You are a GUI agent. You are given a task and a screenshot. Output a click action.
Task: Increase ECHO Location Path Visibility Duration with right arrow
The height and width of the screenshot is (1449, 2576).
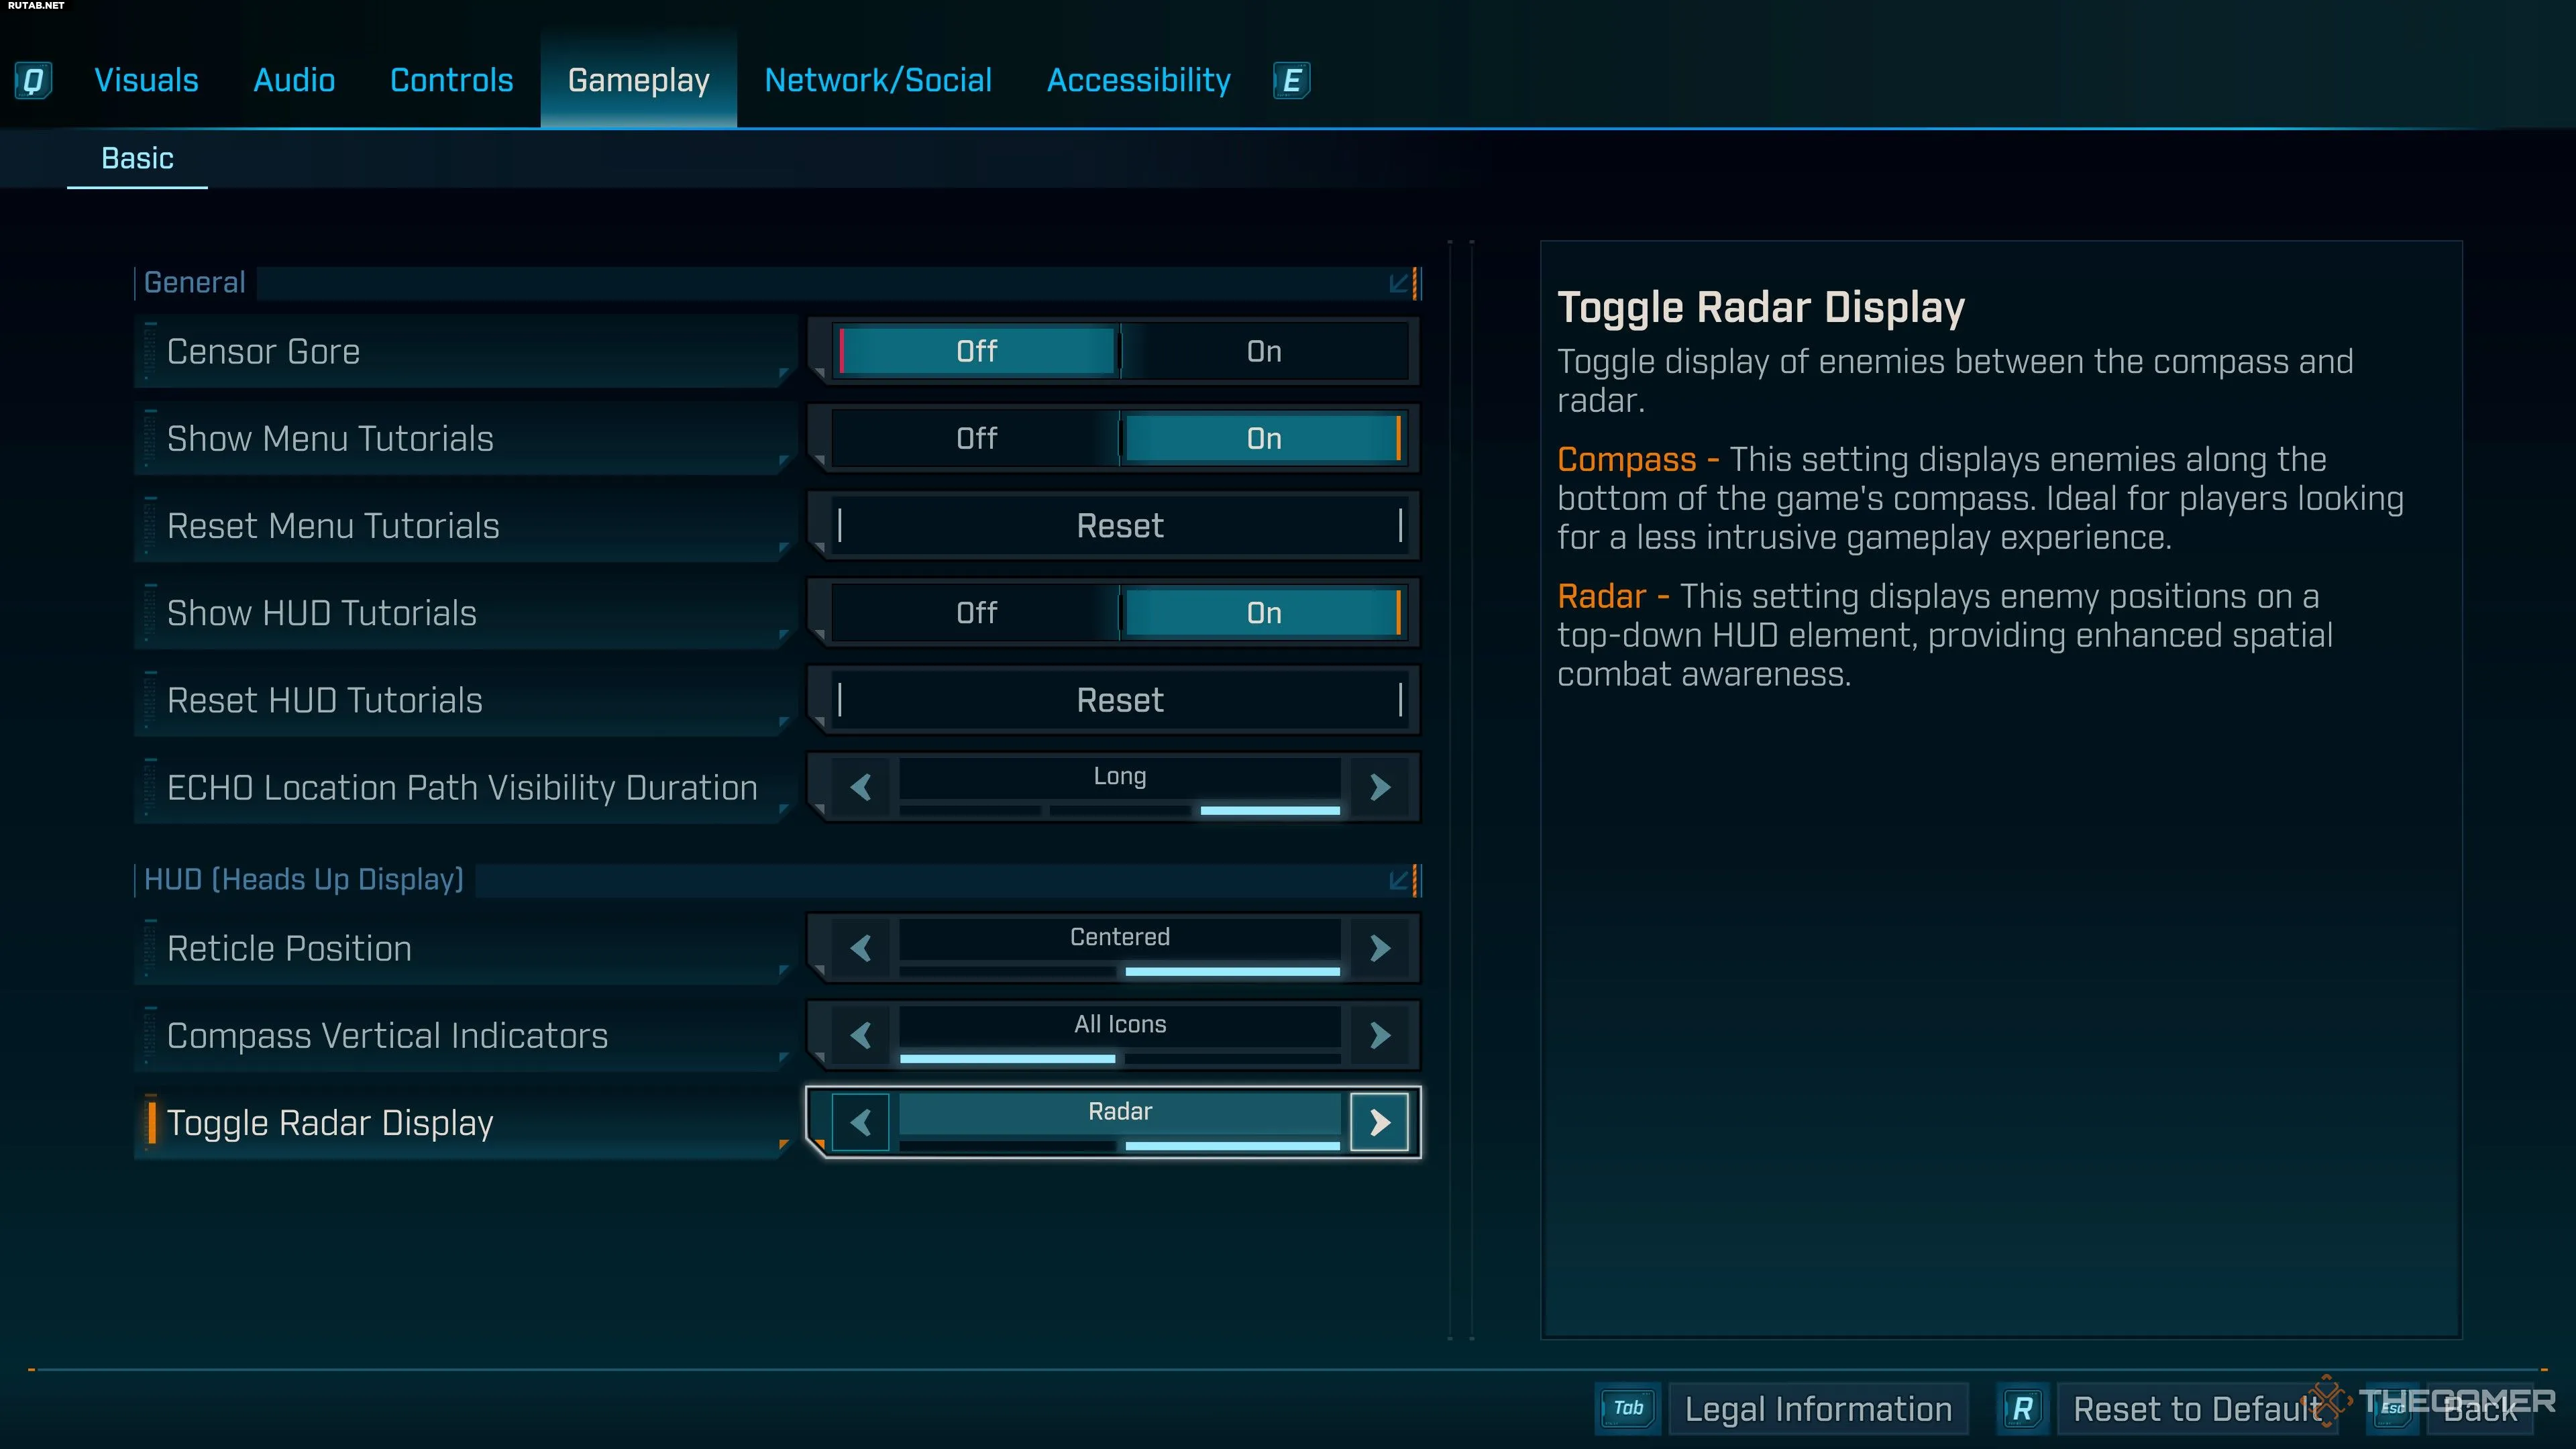tap(1379, 787)
